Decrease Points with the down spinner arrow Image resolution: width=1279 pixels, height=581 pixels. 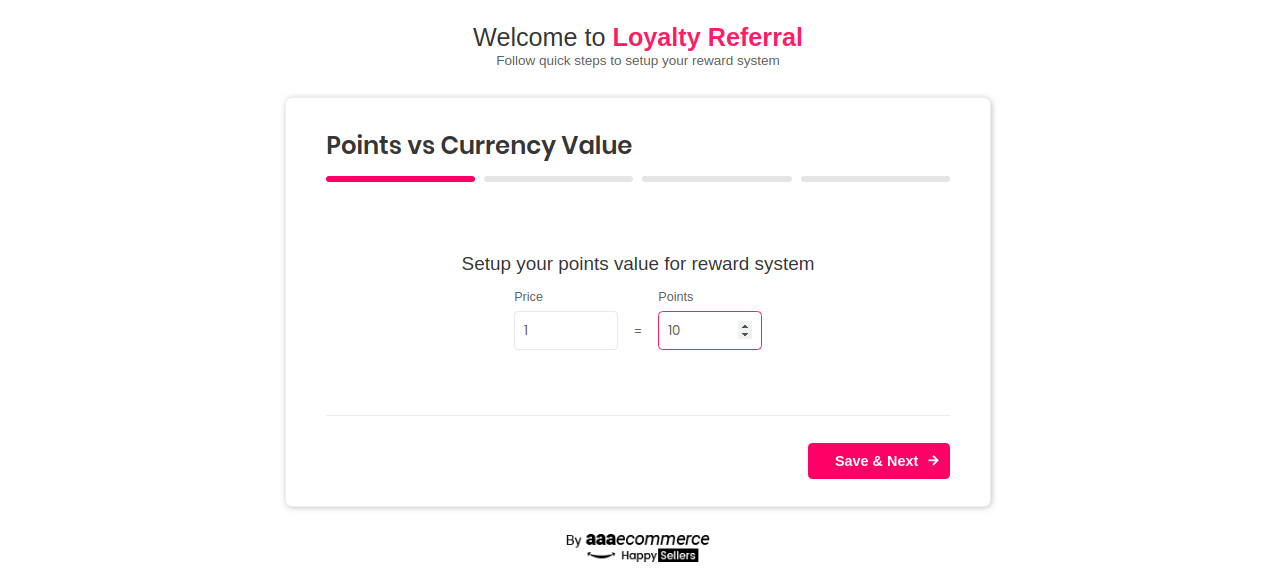point(744,334)
